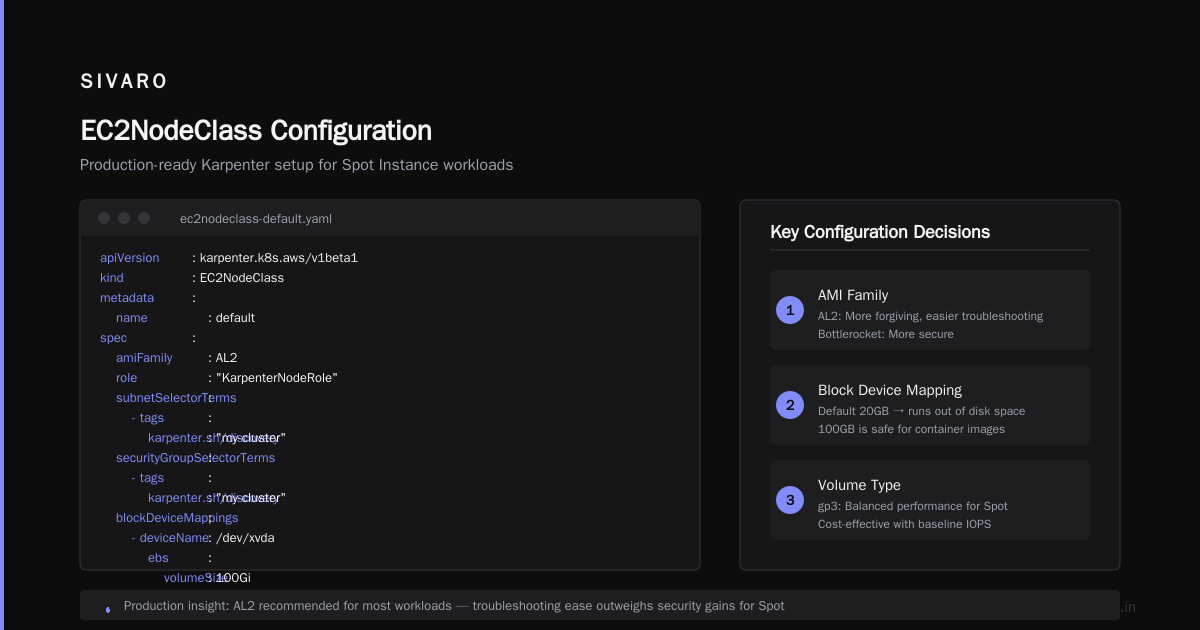Click the subtitle about Production-ready Karpenter setup
This screenshot has height=630, width=1200.
pos(297,165)
